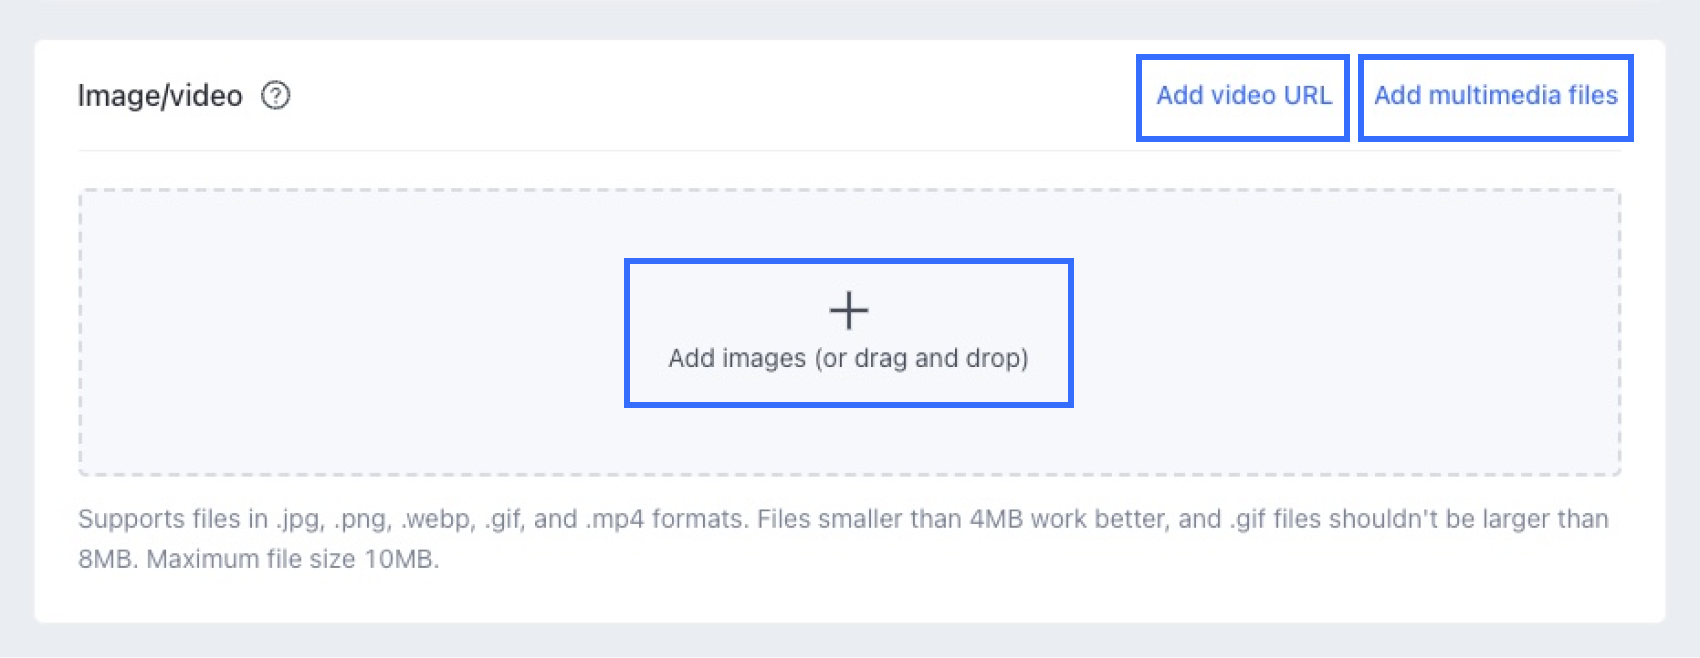
Task: Click the Image/video section heading
Action: coord(160,96)
